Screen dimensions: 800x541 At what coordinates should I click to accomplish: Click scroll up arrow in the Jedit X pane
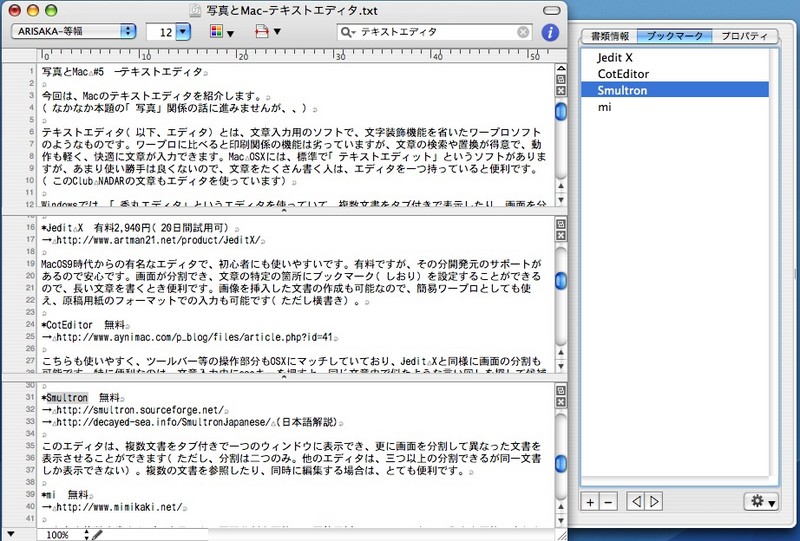pyautogui.click(x=561, y=353)
